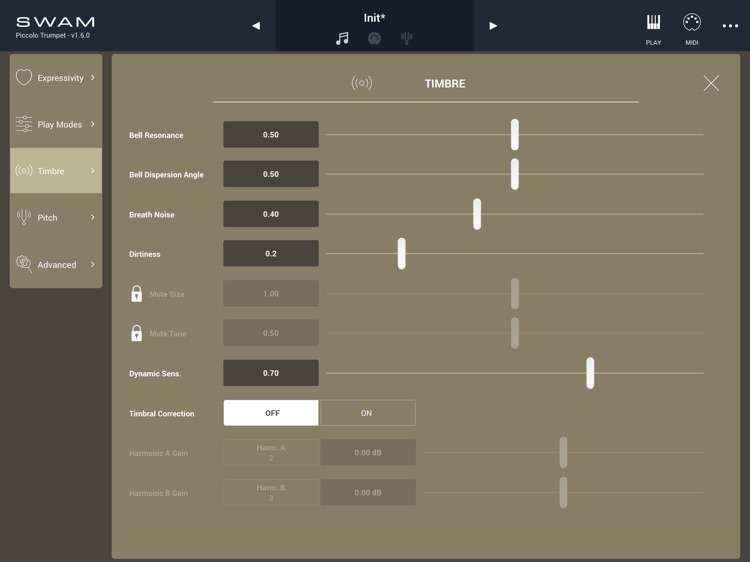The width and height of the screenshot is (750, 562).
Task: Expand the Timbre section chevron
Action: tap(93, 171)
